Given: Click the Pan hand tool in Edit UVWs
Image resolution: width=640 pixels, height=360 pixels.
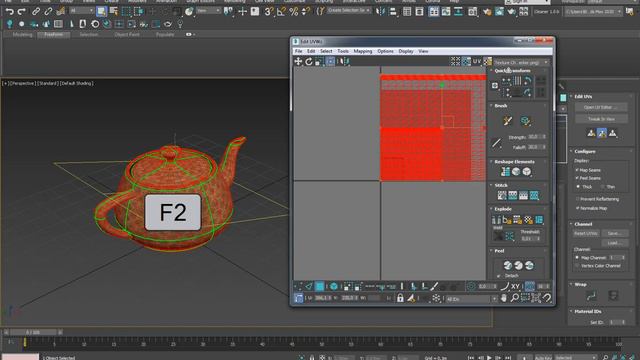Looking at the screenshot, I should (504, 298).
